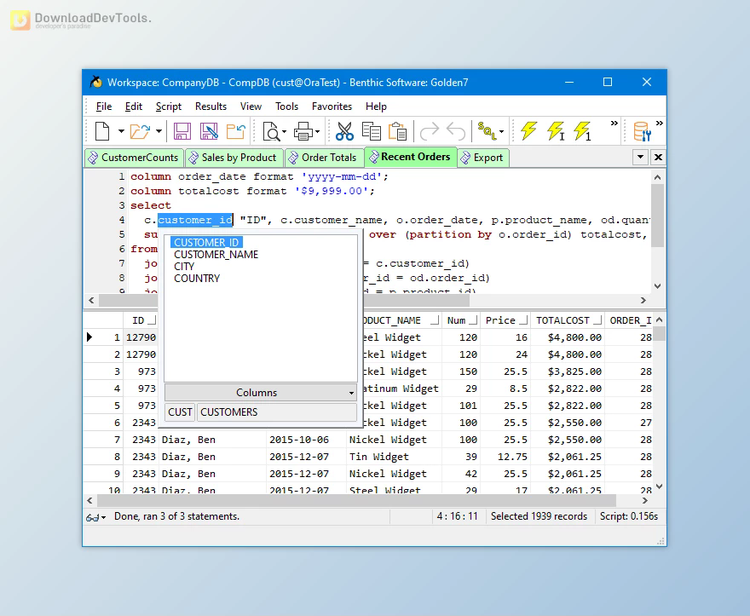Open the Script menu
This screenshot has width=750, height=616.
(168, 106)
